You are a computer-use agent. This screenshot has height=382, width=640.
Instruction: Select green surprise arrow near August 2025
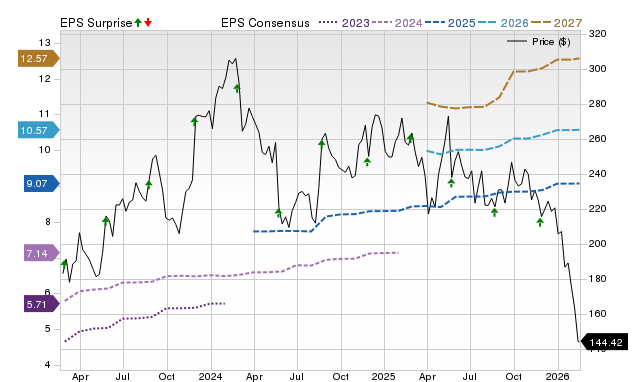click(x=494, y=212)
